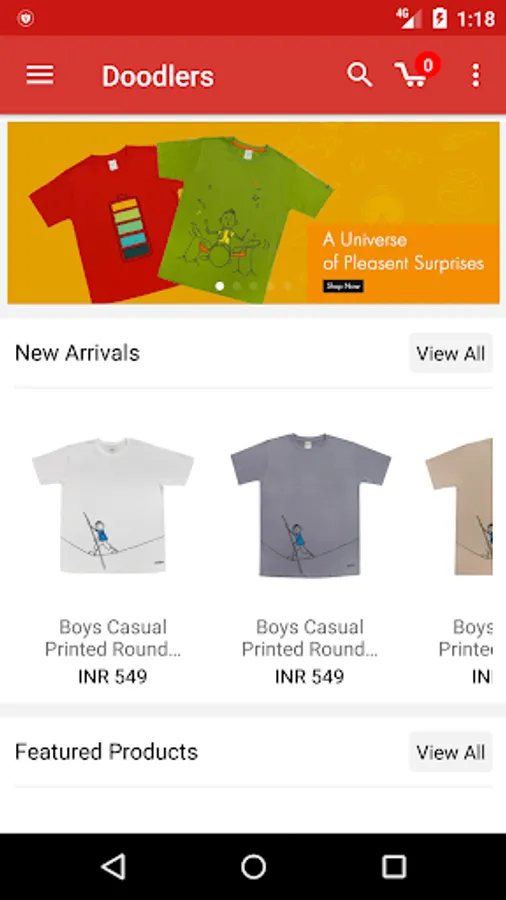Viewport: 506px width, 900px height.
Task: Tap the red cart badge showing 0
Action: (427, 65)
